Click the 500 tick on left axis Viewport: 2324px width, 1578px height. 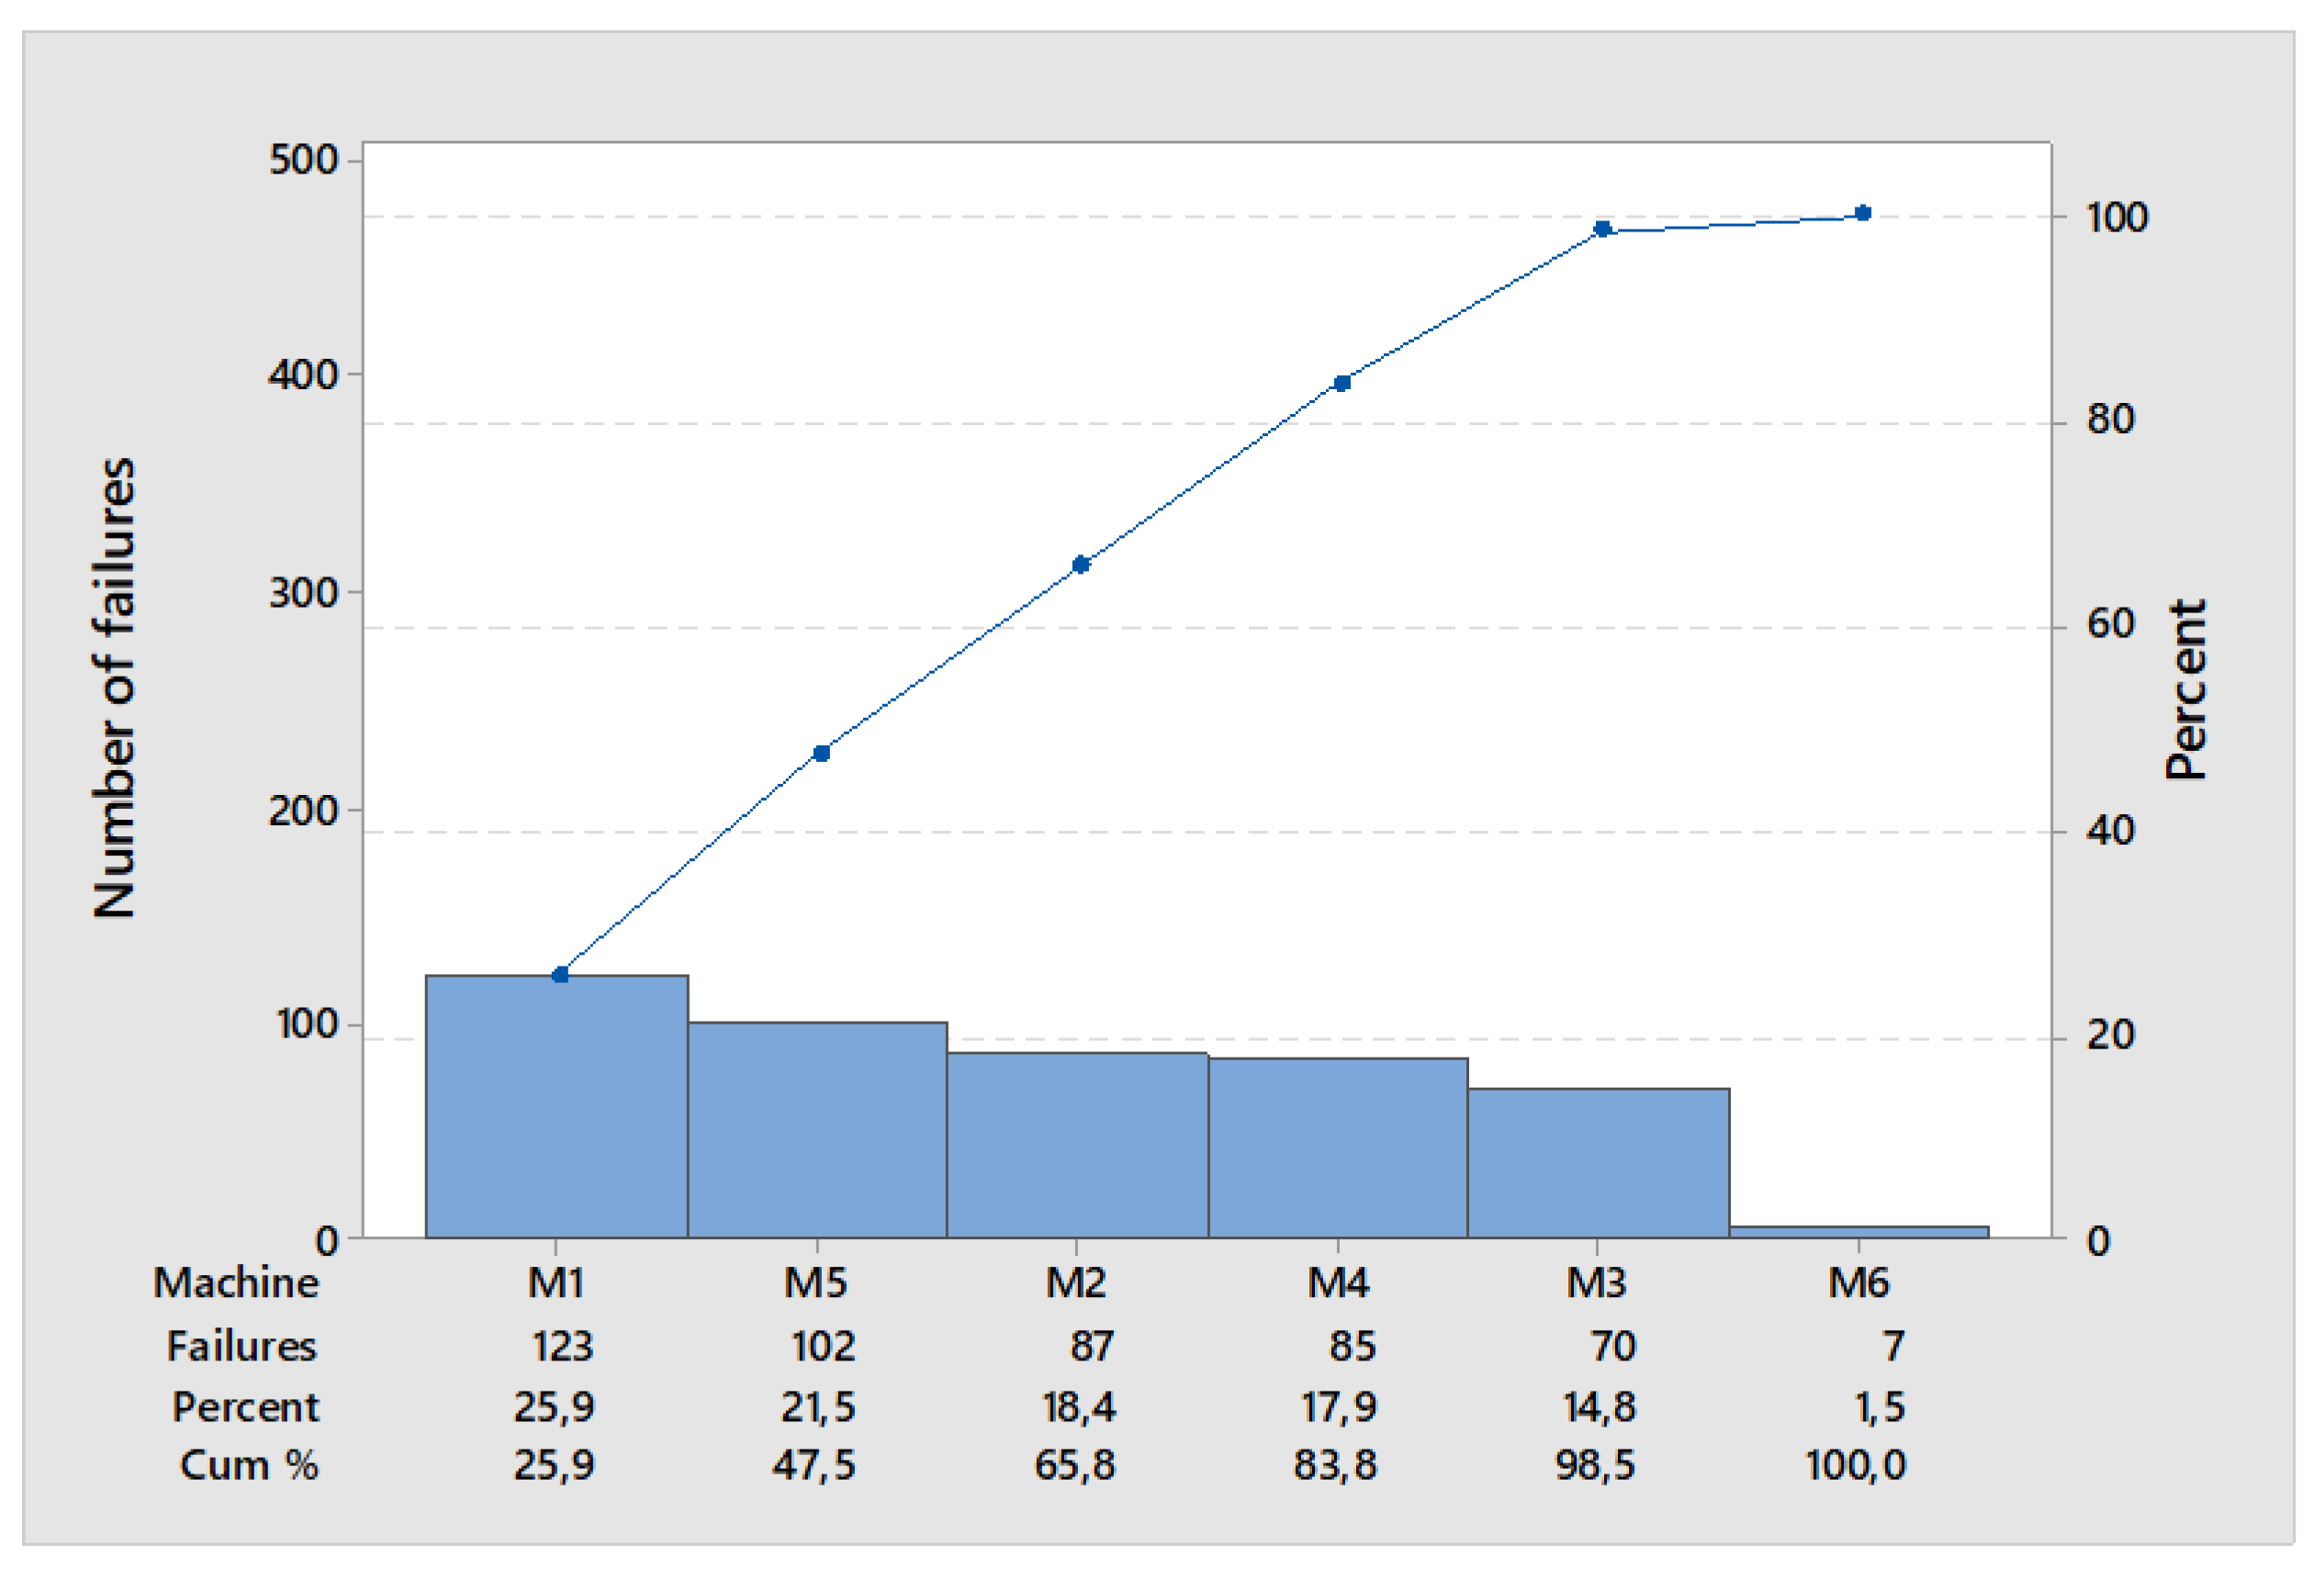[303, 160]
